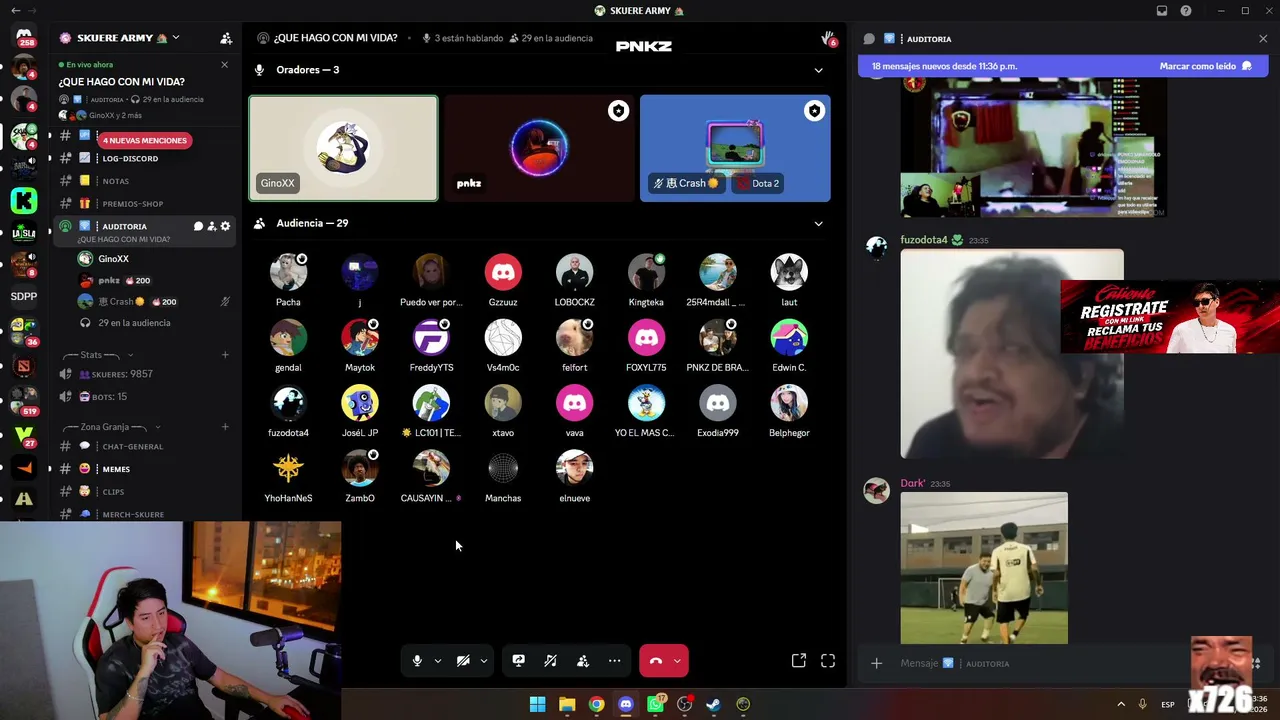The width and height of the screenshot is (1280, 720).
Task: Open the green K server icon
Action: tap(24, 200)
